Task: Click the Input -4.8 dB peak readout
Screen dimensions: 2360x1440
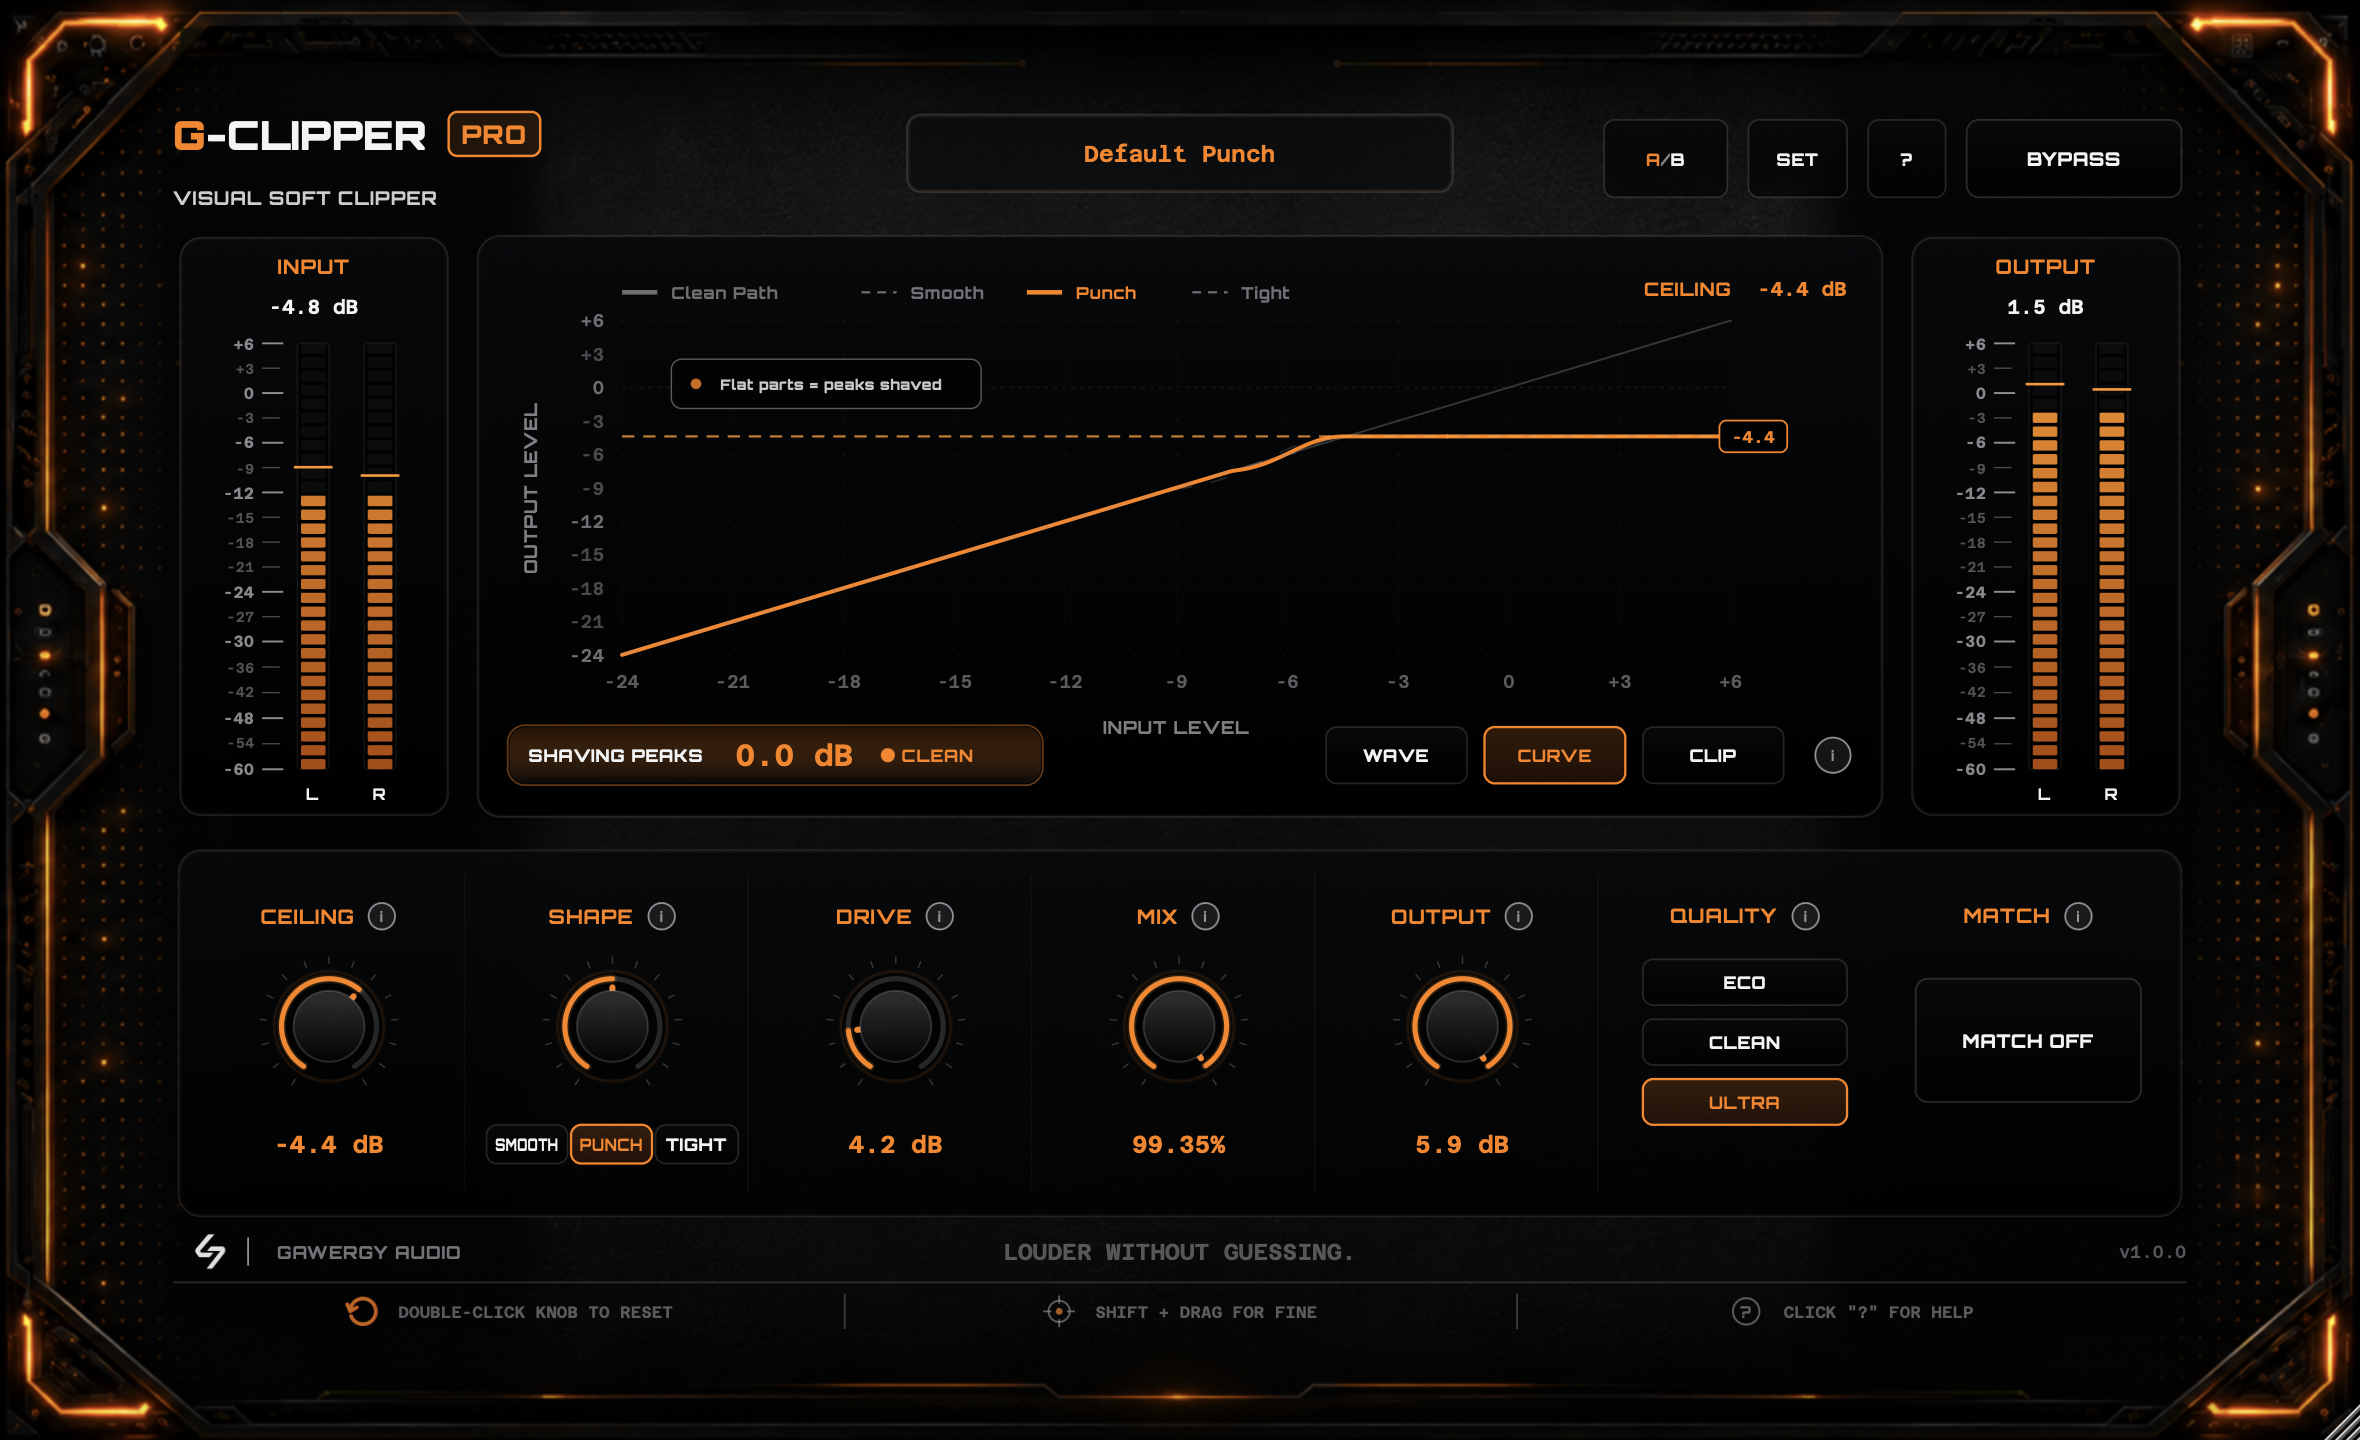Action: 314,307
